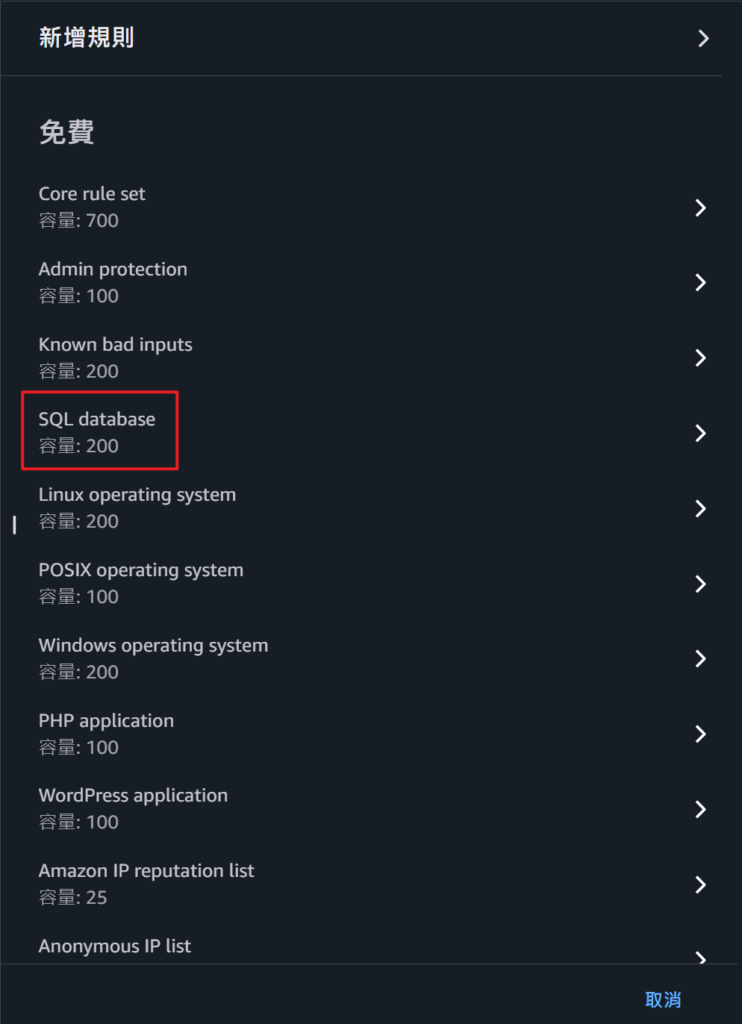Select the Admin protection rule label

point(113,270)
